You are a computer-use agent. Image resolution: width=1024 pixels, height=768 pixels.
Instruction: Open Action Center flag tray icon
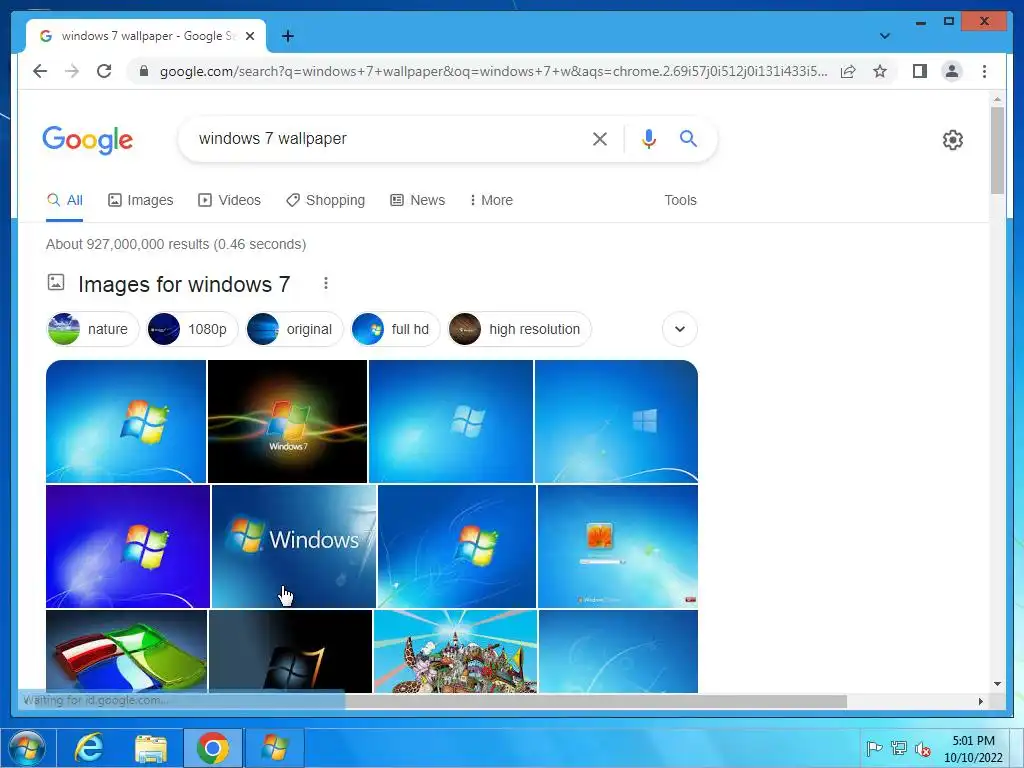[874, 748]
